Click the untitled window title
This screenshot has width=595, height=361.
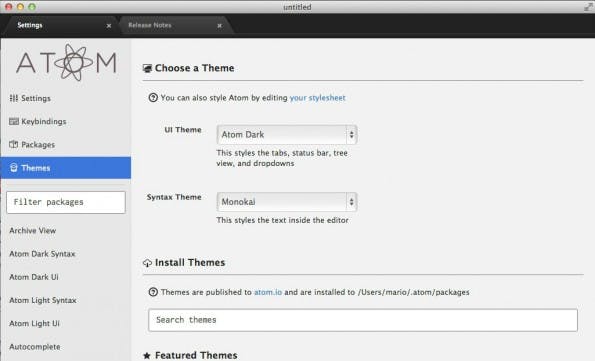point(297,7)
